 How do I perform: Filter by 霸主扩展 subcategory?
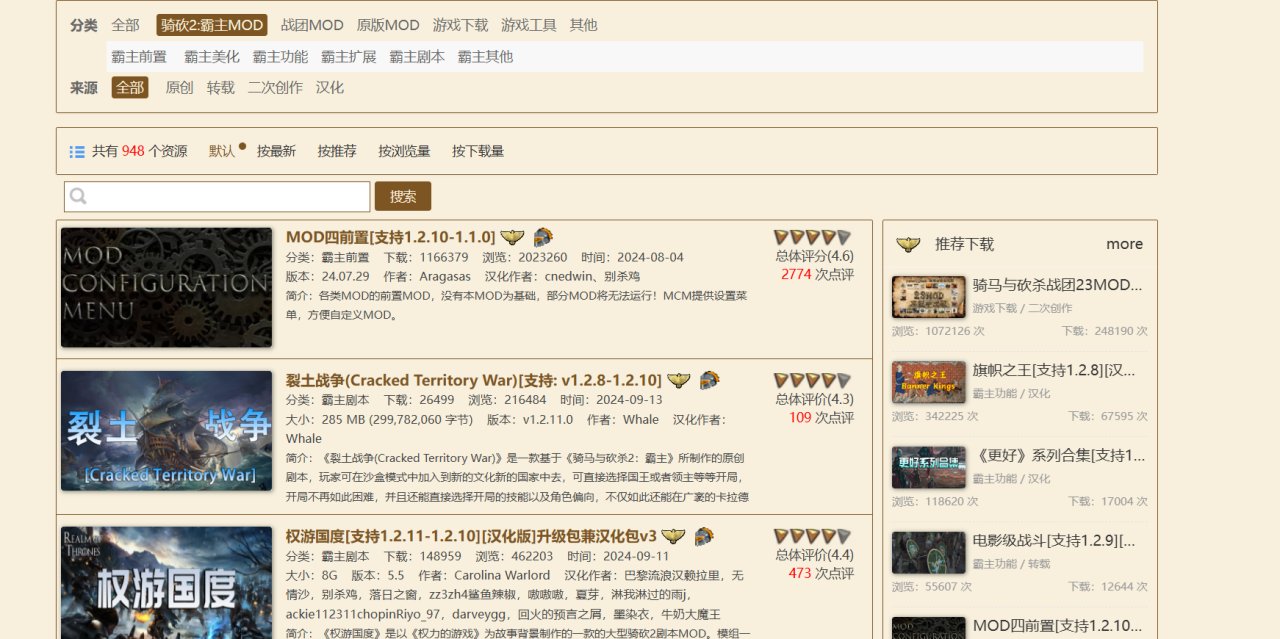click(x=348, y=57)
